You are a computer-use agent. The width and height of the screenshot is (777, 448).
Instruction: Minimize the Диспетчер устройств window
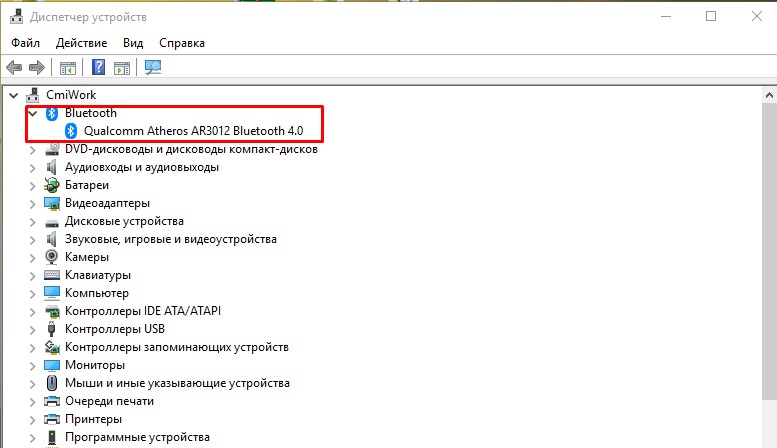(x=666, y=16)
